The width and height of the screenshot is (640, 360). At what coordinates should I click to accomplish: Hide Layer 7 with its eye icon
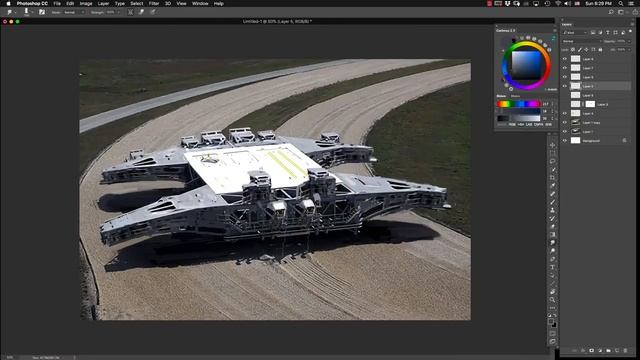click(565, 68)
